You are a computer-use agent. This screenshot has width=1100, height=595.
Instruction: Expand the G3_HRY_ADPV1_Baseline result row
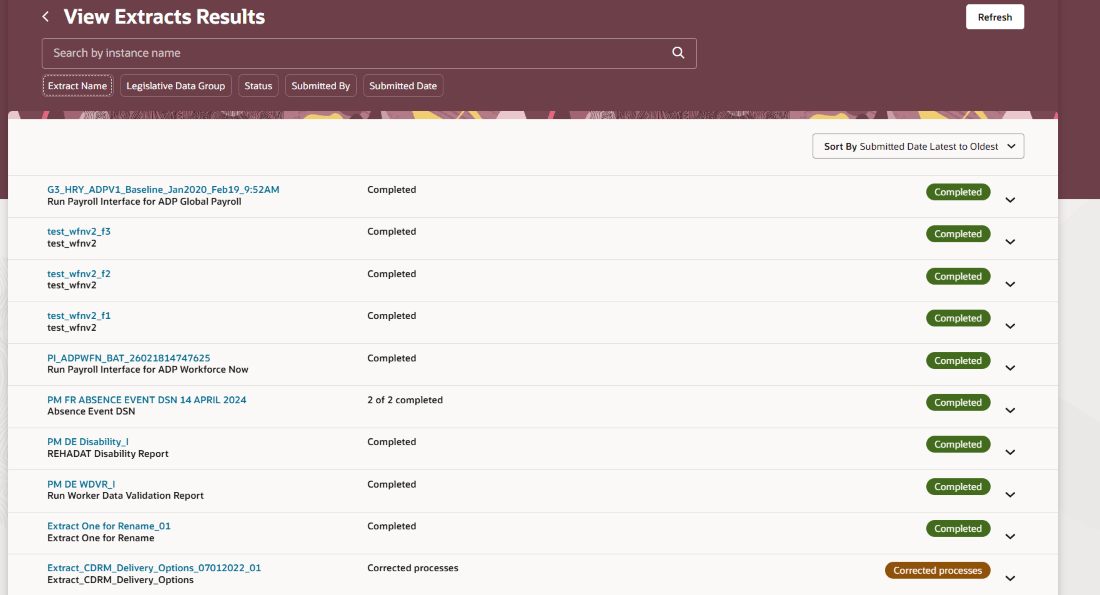tap(1010, 199)
